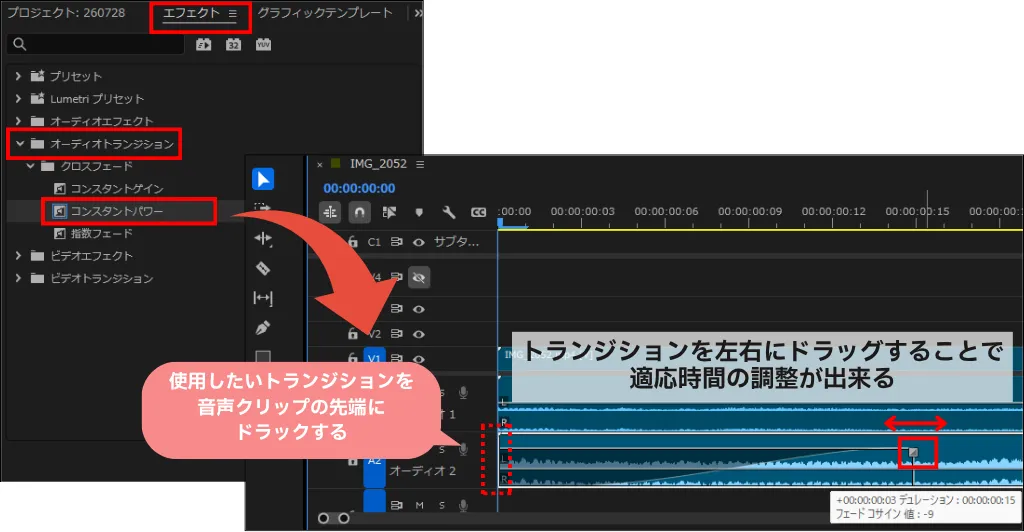
Task: Toggle visibility eye of C1 subtitle track
Action: click(419, 242)
